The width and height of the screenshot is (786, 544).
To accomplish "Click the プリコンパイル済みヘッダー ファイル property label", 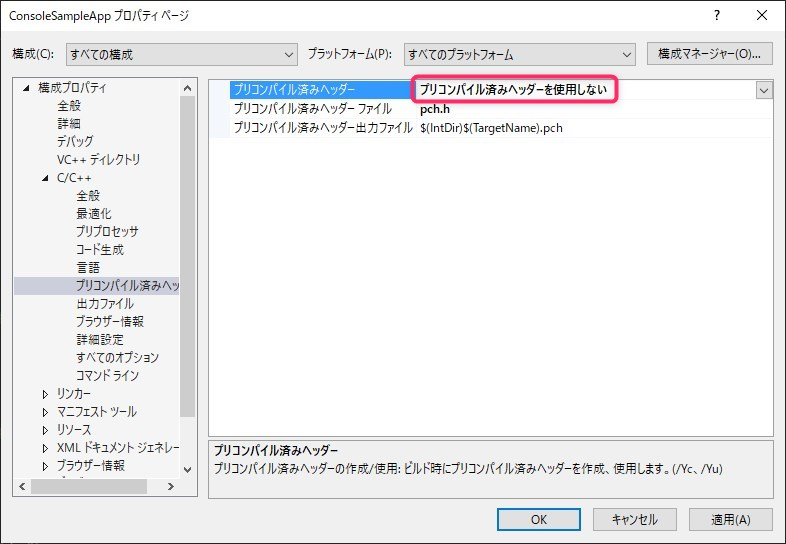I will [x=313, y=109].
